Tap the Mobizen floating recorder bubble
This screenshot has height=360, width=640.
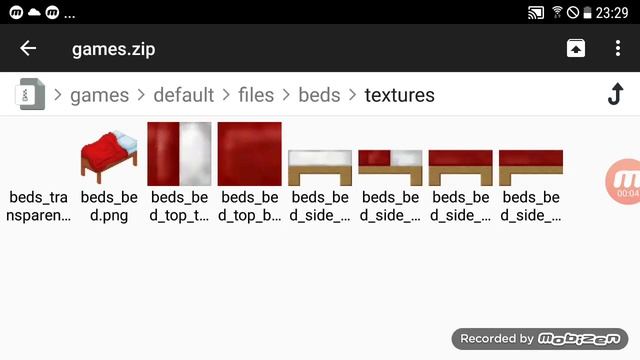[x=623, y=181]
